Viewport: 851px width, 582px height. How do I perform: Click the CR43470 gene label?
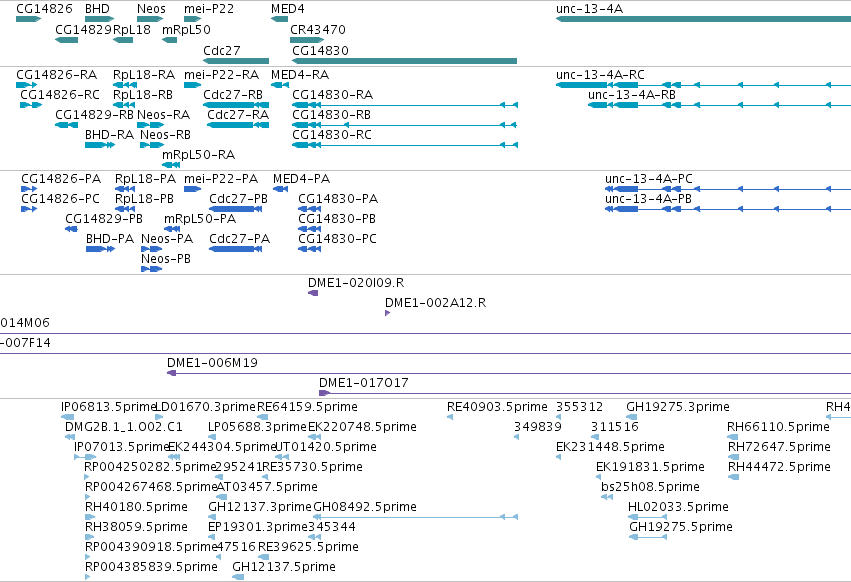317,30
